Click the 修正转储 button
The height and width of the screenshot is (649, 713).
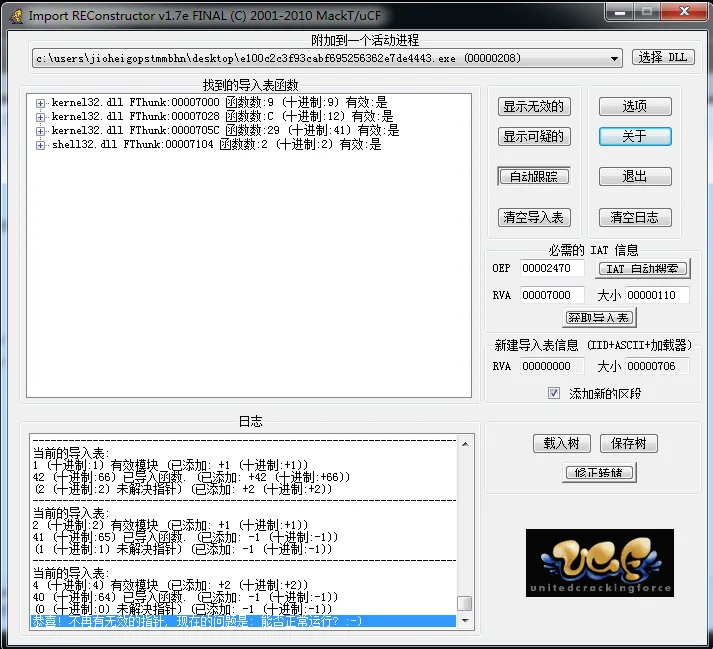point(600,473)
